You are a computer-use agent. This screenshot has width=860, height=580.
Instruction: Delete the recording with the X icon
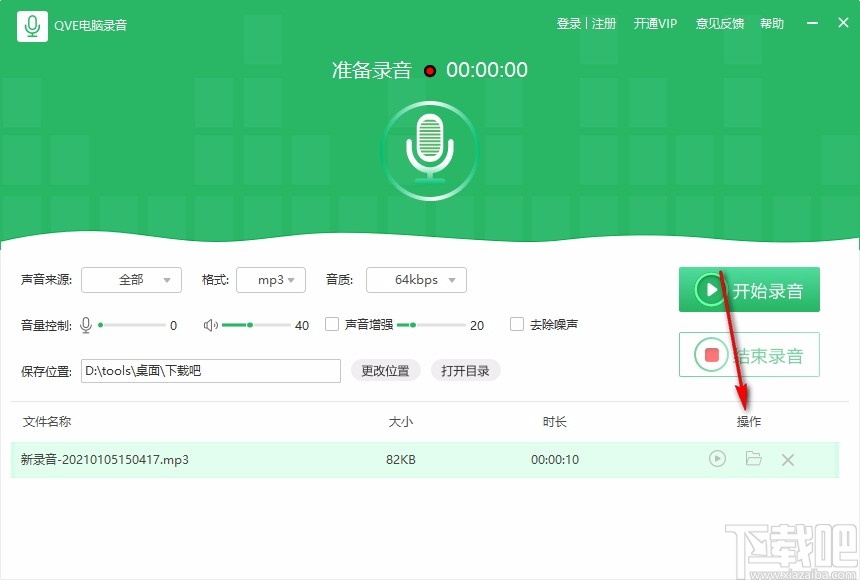(788, 458)
